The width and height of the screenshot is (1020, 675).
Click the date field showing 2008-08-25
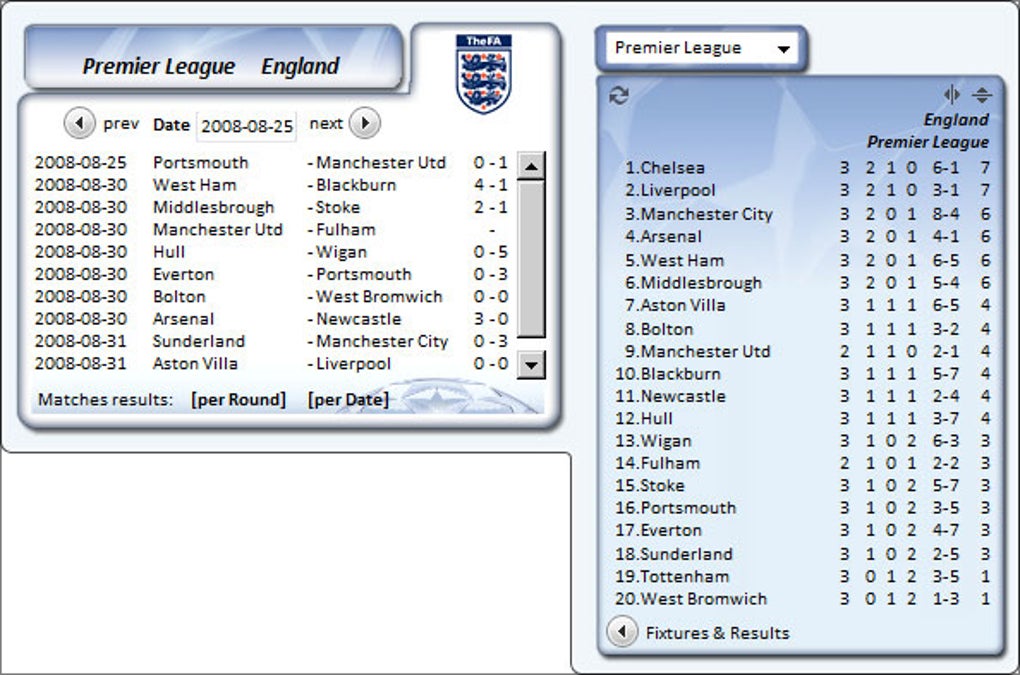tap(247, 126)
